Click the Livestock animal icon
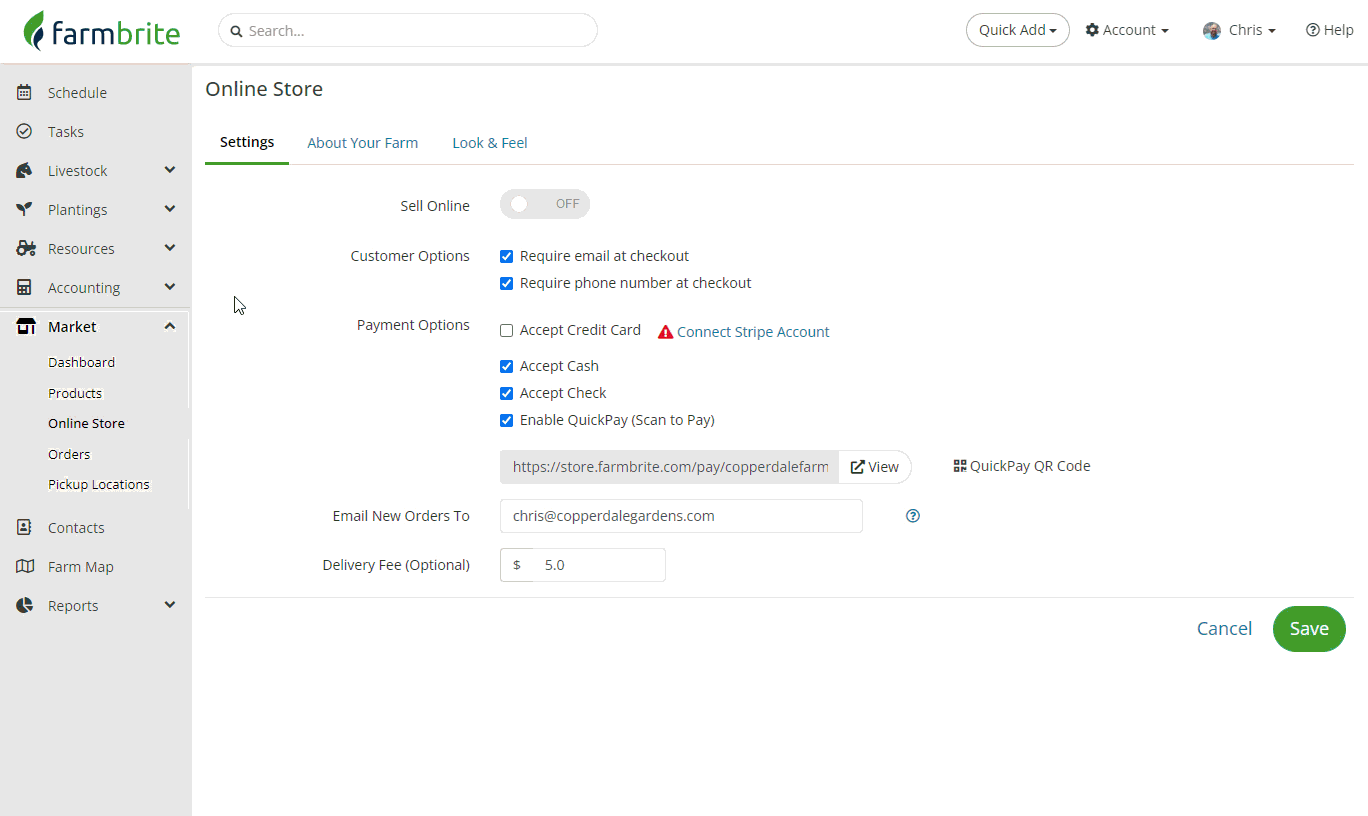1368x816 pixels. coord(25,171)
